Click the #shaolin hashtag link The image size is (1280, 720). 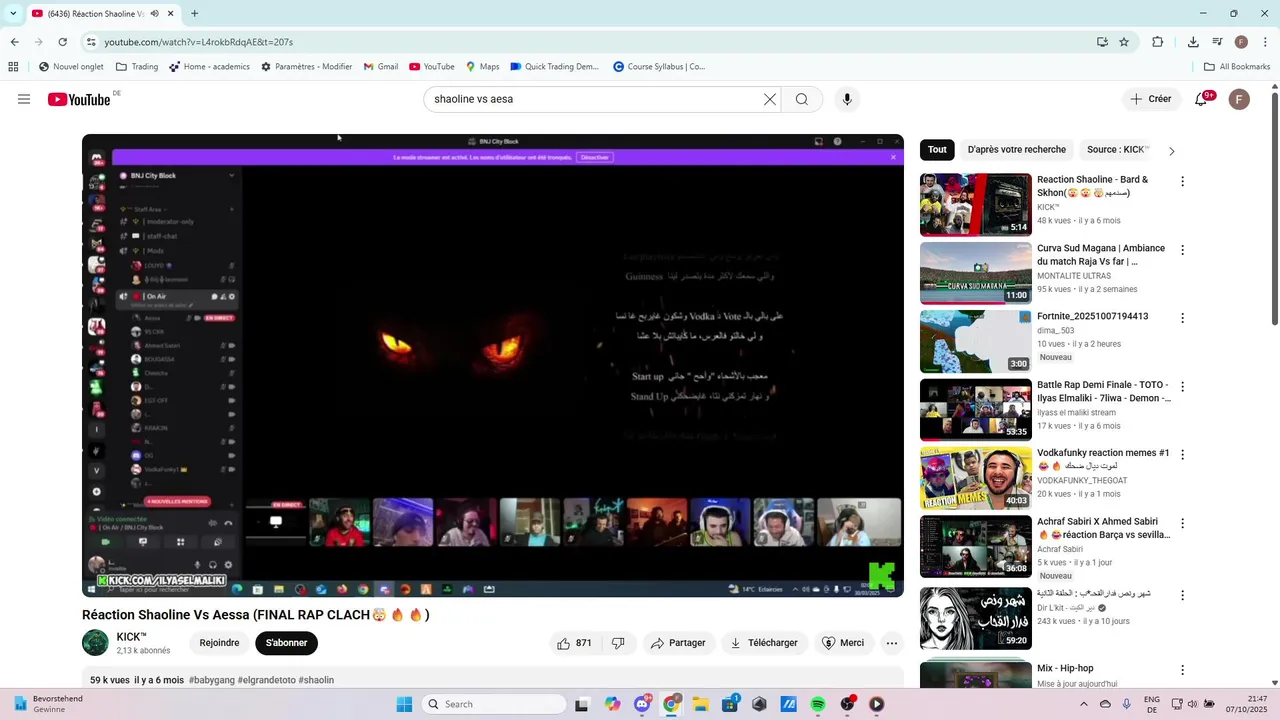316,680
